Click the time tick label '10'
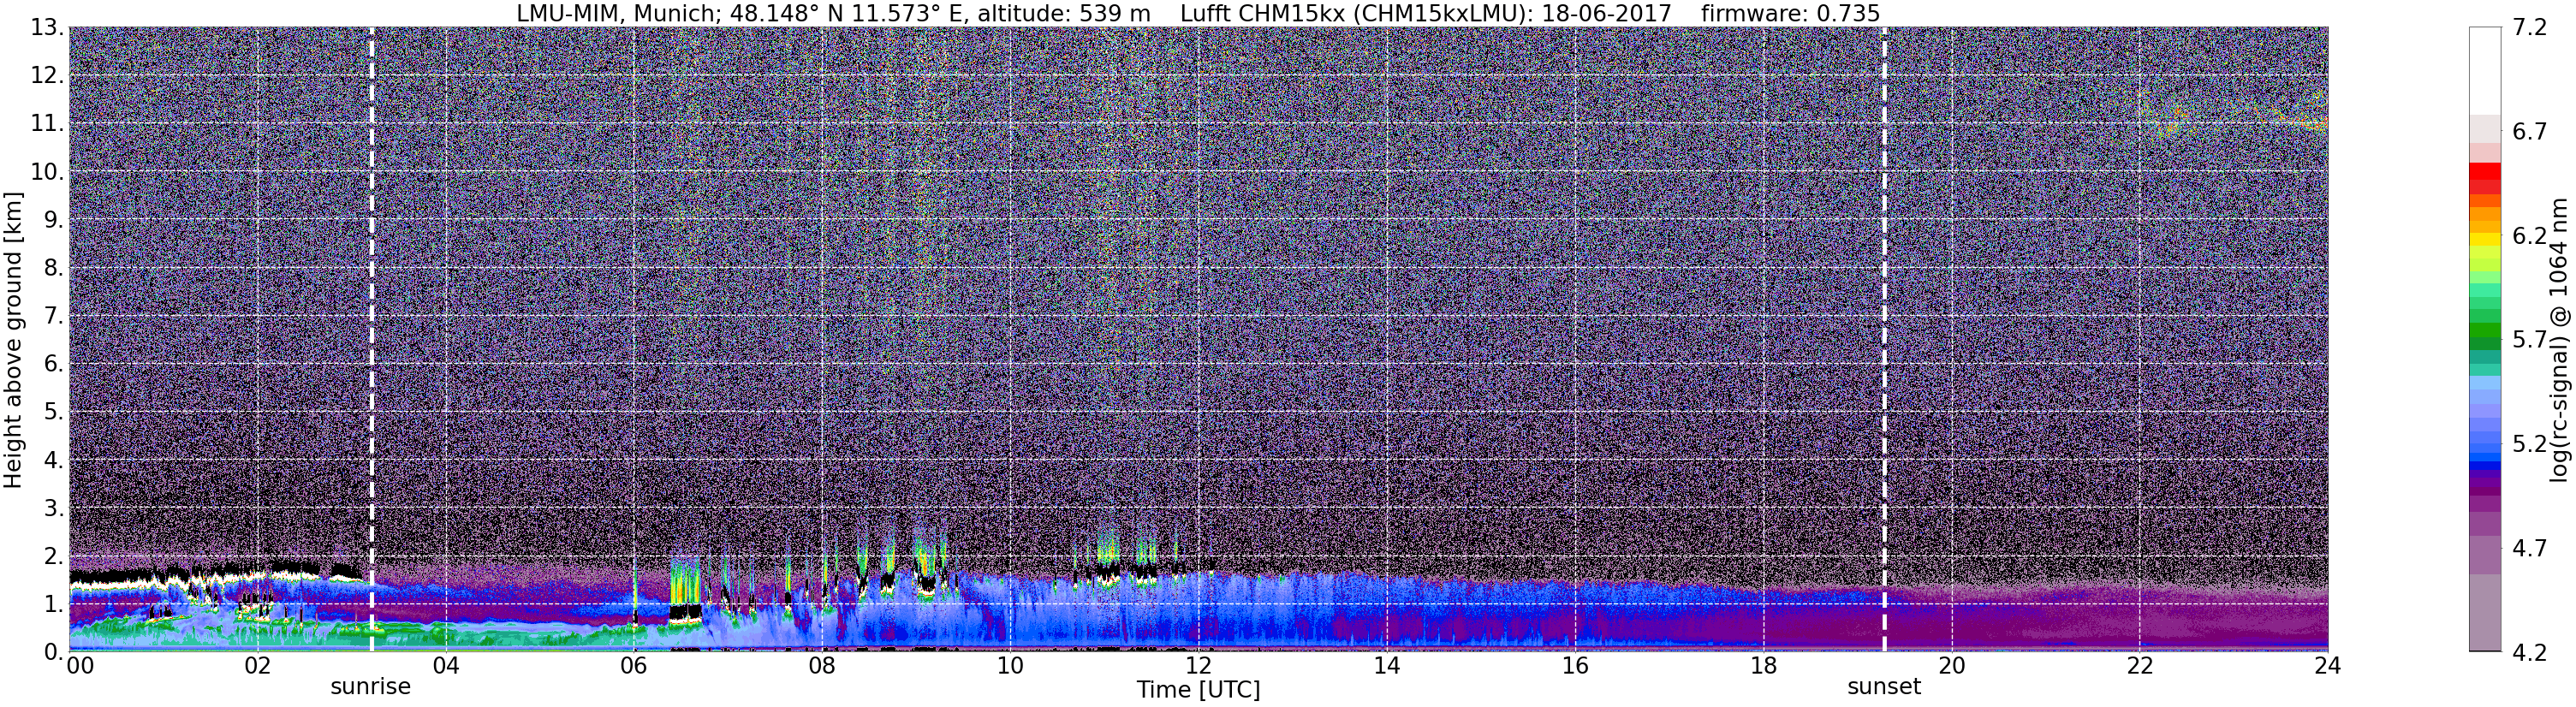 [1010, 665]
